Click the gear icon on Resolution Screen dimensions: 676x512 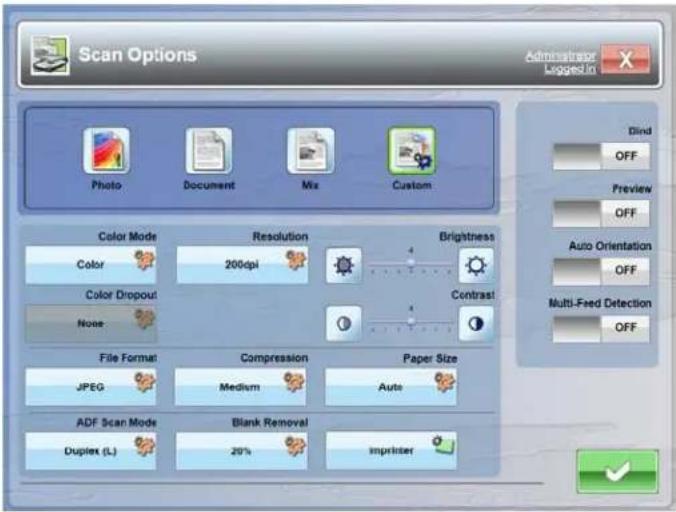pyautogui.click(x=296, y=260)
